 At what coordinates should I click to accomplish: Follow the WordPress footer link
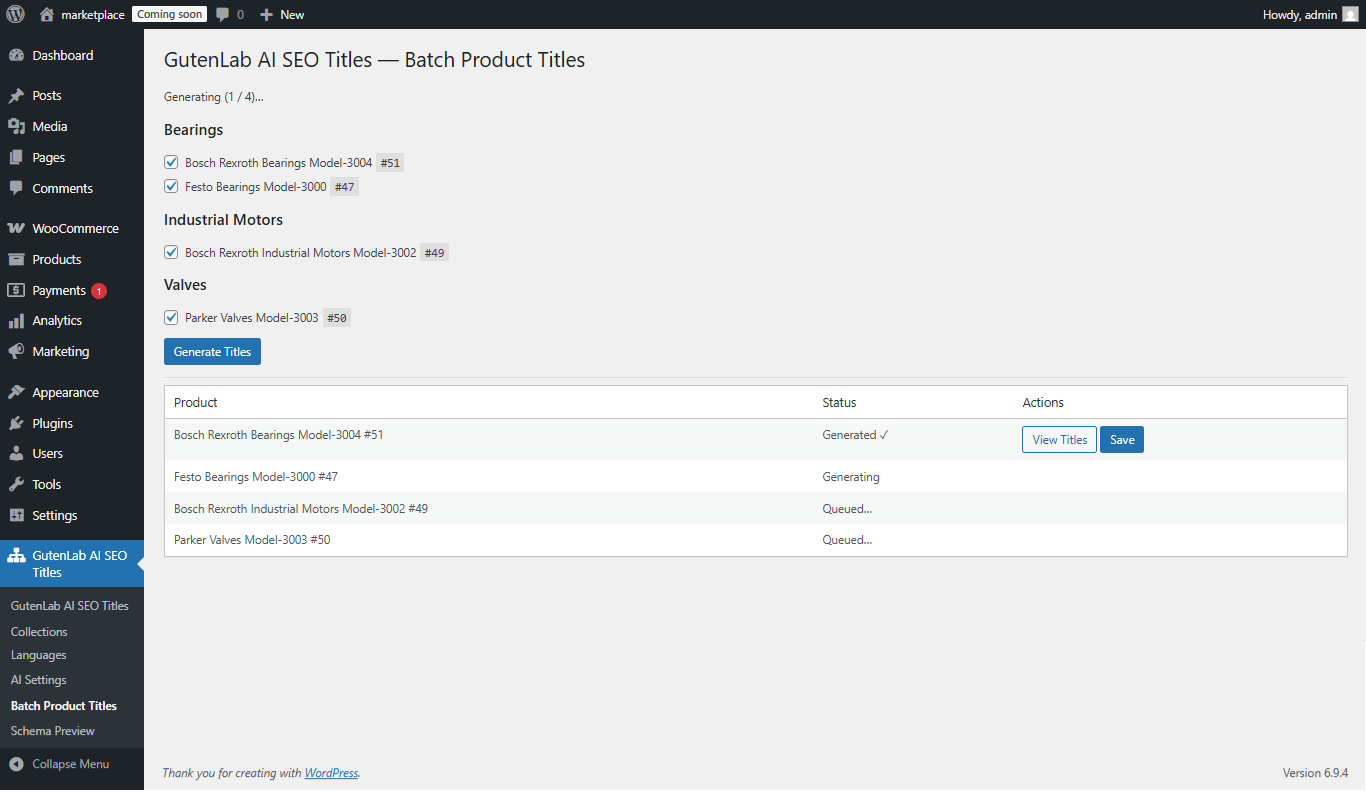click(331, 773)
